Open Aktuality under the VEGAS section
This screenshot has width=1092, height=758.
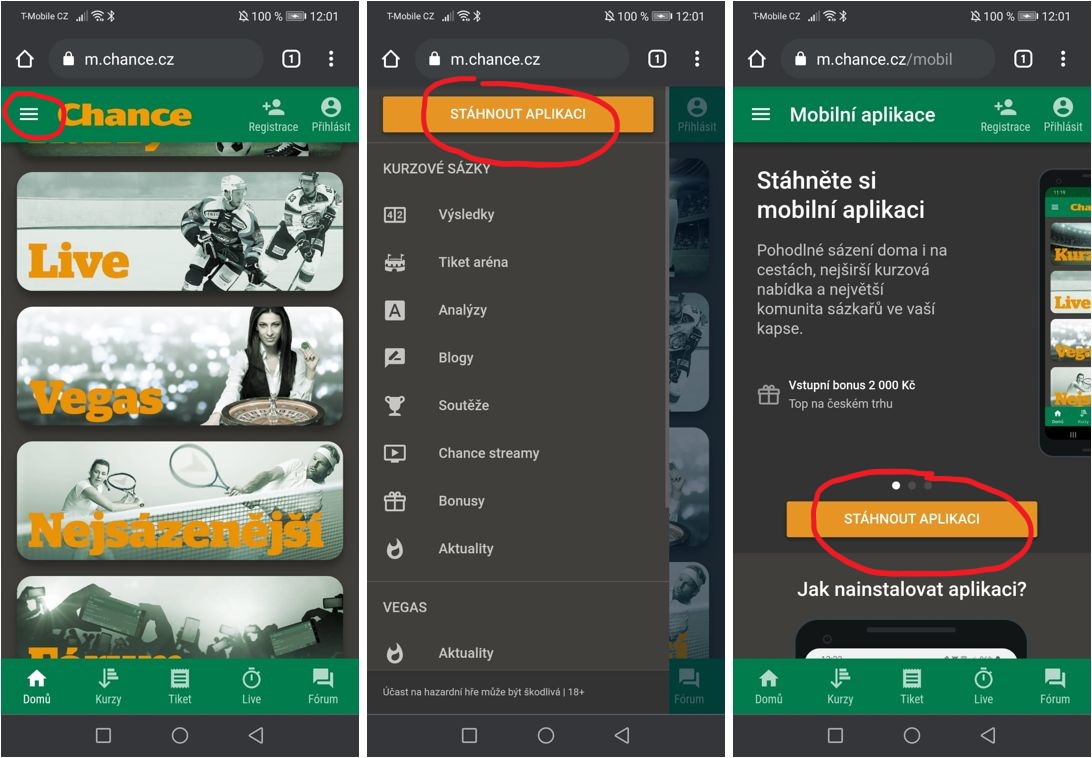click(x=465, y=653)
